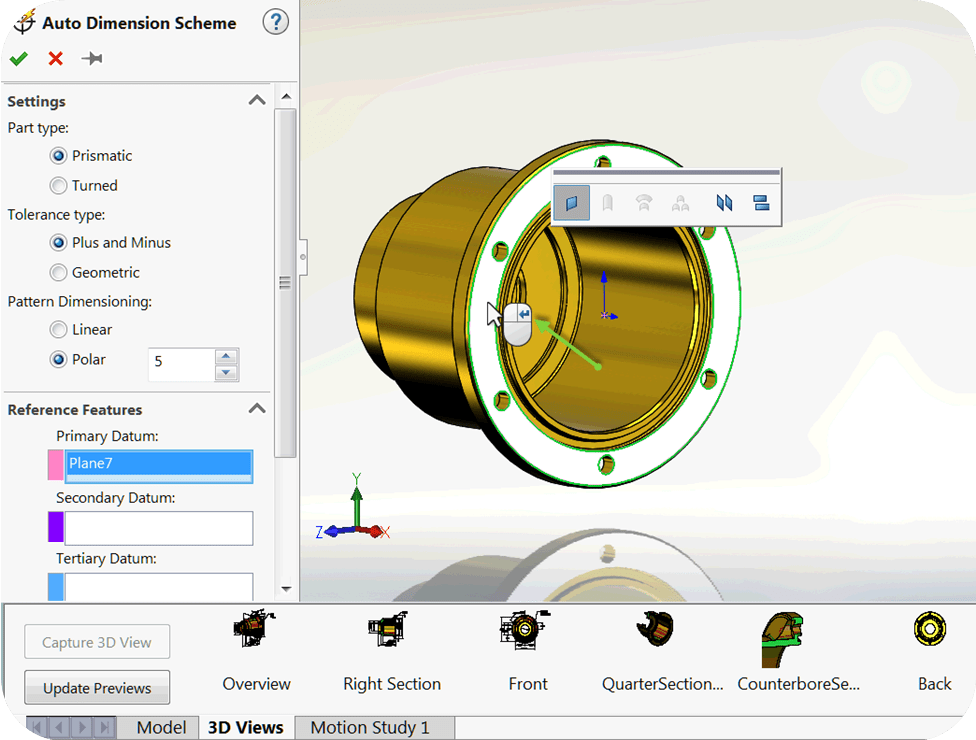Click the empty Tertiary Datum field
The height and width of the screenshot is (740, 976).
point(159,587)
